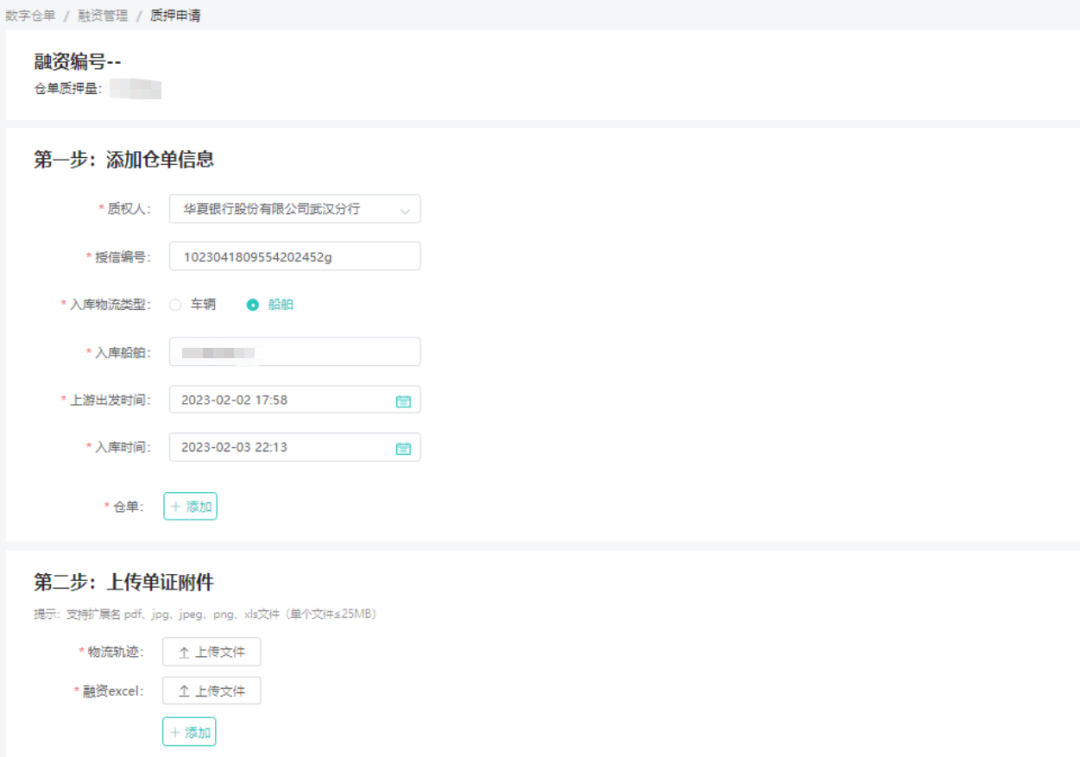Viewport: 1080px width, 757px height.
Task: Navigate to 融资管理 breadcrumb item
Action: (103, 15)
